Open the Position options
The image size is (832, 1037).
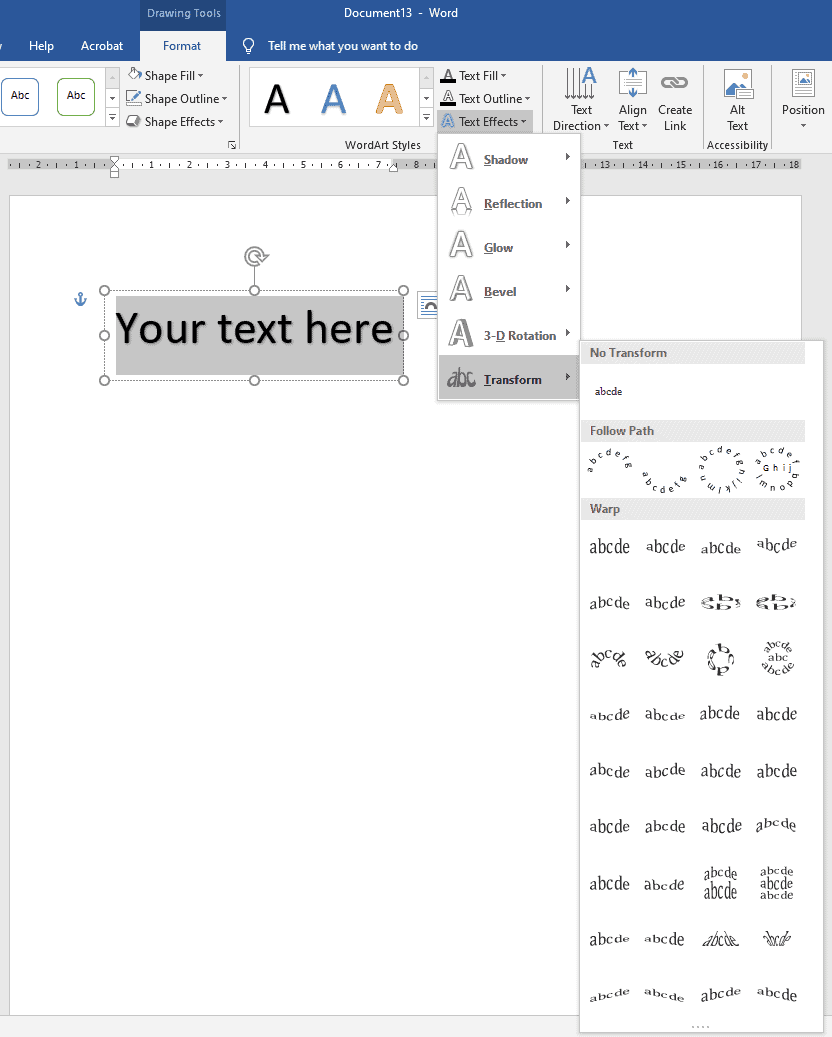tap(802, 97)
